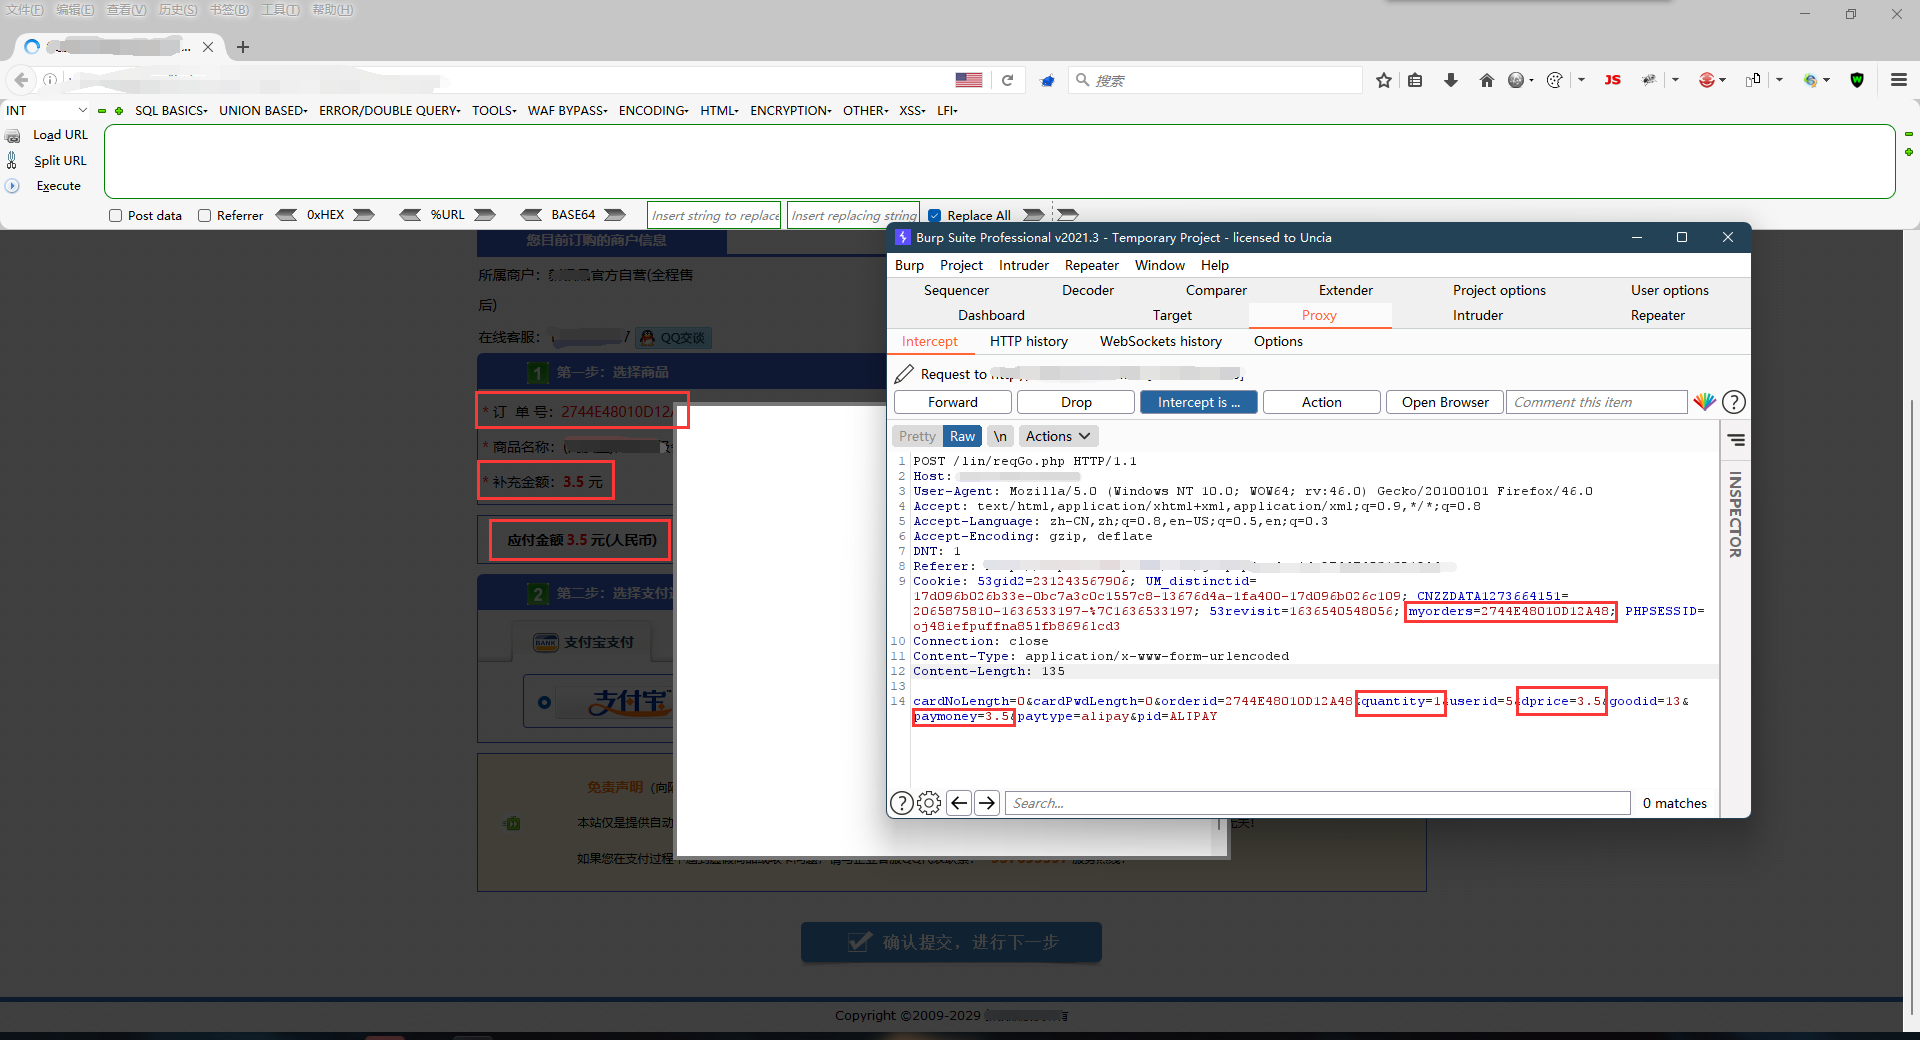Expand the Actions dropdown in request editor
Viewport: 1920px width, 1040px height.
[1058, 436]
